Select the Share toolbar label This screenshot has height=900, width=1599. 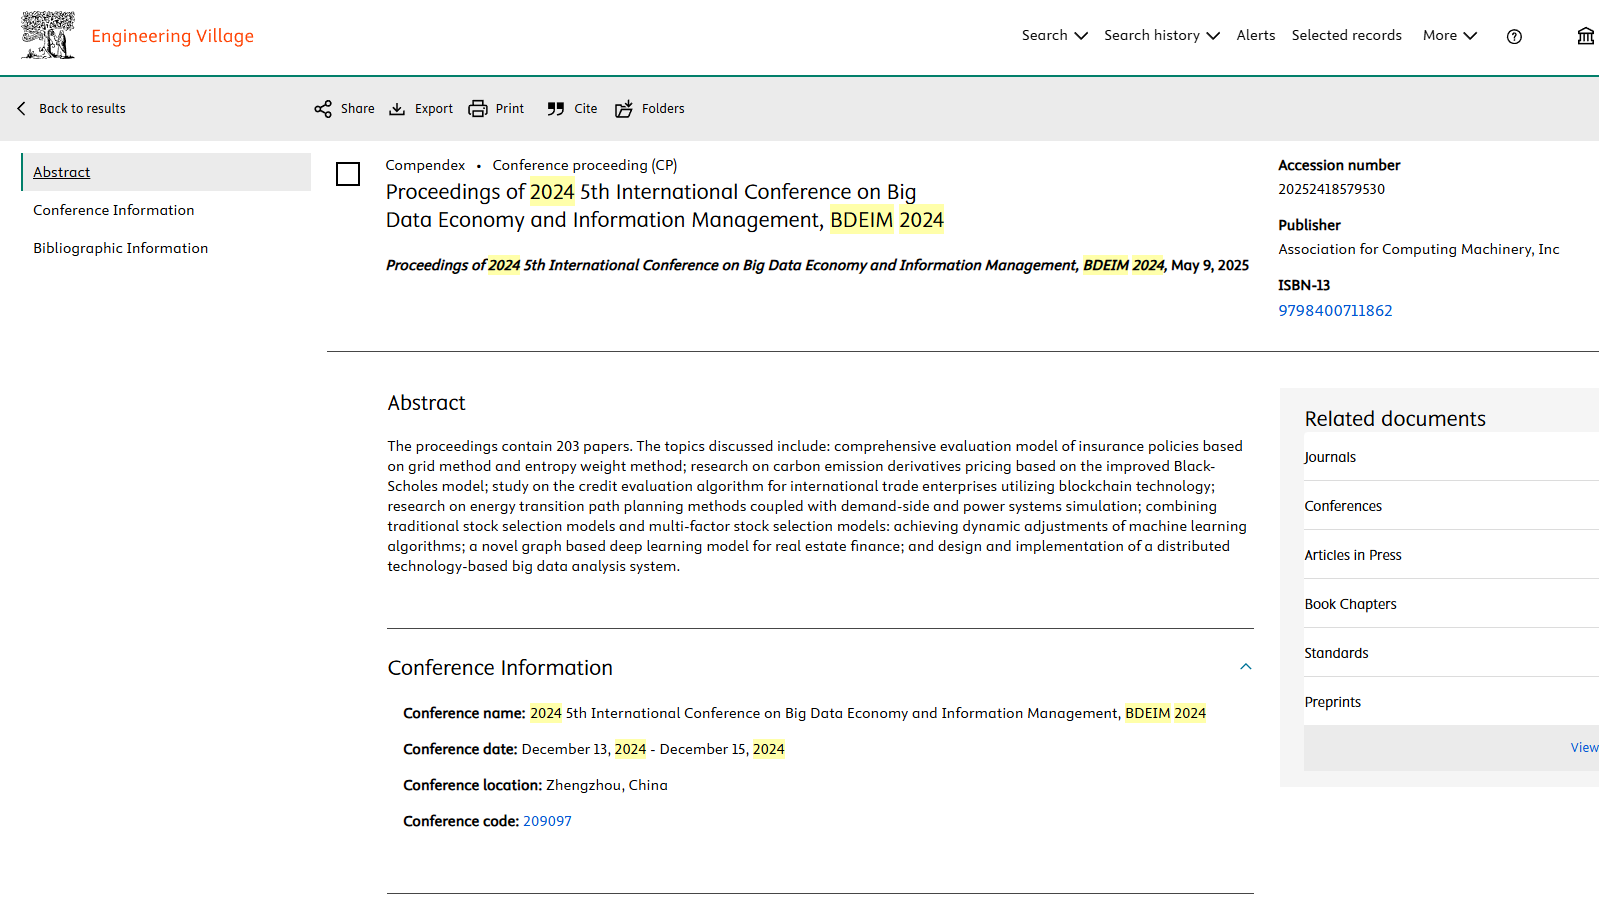pyautogui.click(x=357, y=108)
